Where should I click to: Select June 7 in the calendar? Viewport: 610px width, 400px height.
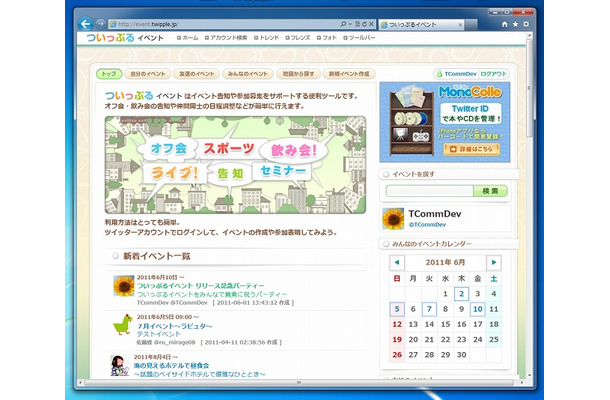(x=429, y=309)
